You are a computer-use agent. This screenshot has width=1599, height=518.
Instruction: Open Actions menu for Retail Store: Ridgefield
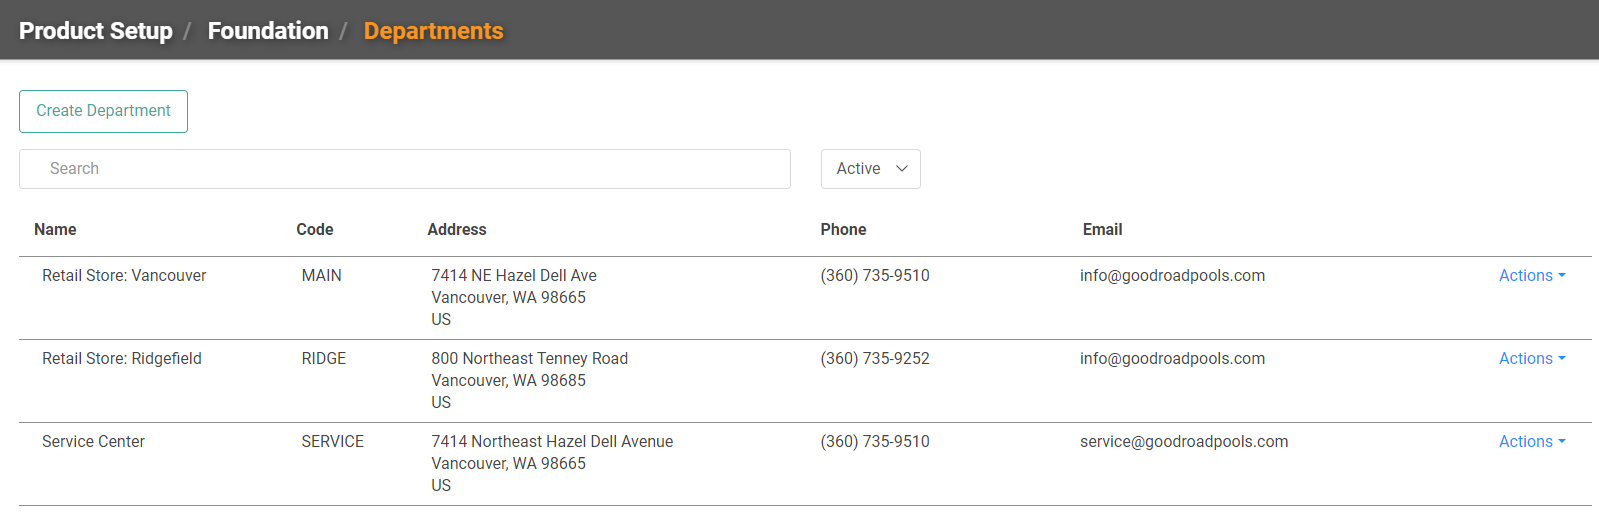1531,359
